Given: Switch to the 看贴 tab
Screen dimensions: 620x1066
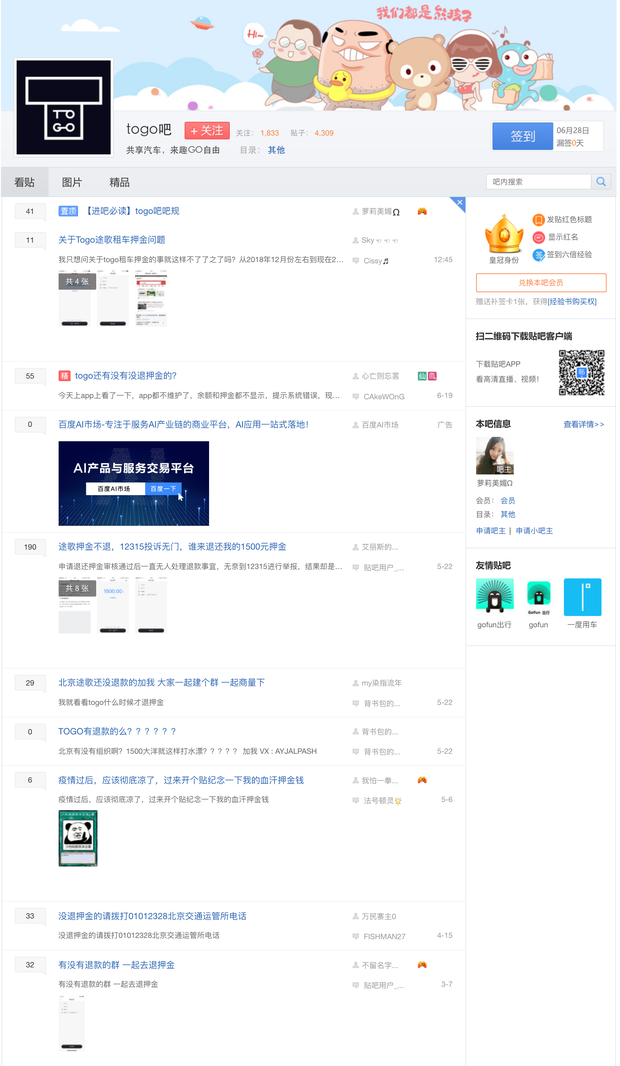Looking at the screenshot, I should 24,182.
